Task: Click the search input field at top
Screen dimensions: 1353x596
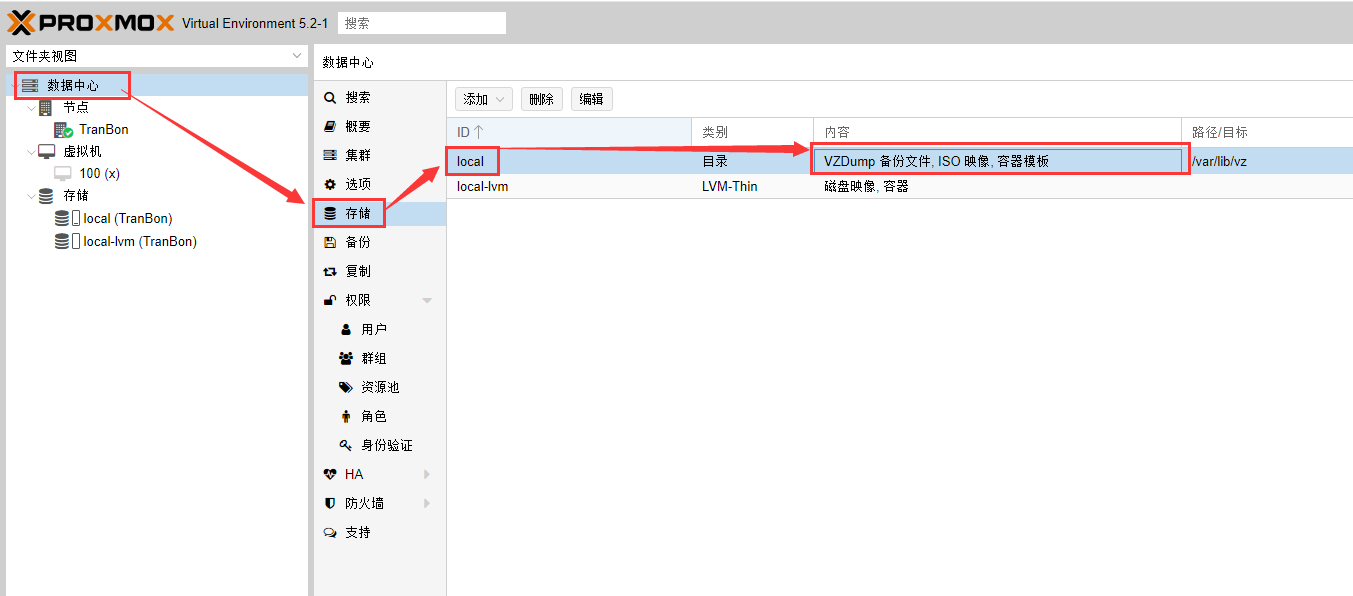Action: pos(422,23)
